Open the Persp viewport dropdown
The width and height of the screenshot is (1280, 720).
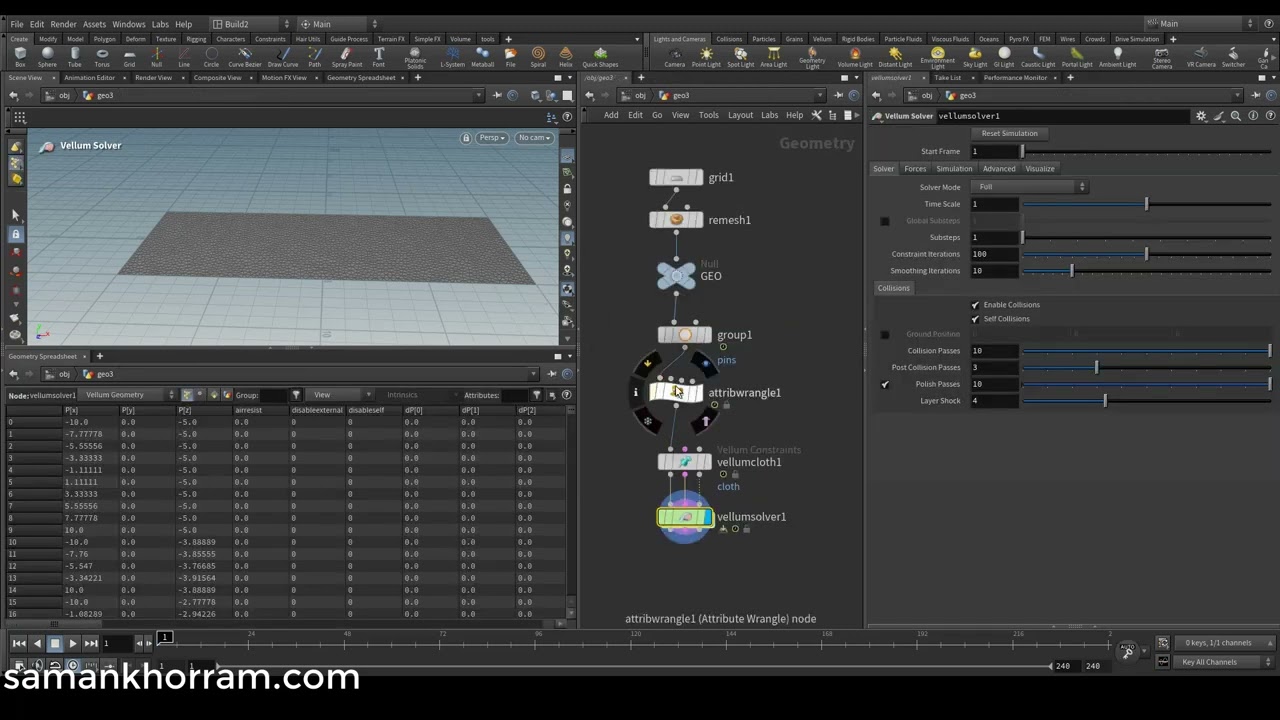(x=491, y=138)
